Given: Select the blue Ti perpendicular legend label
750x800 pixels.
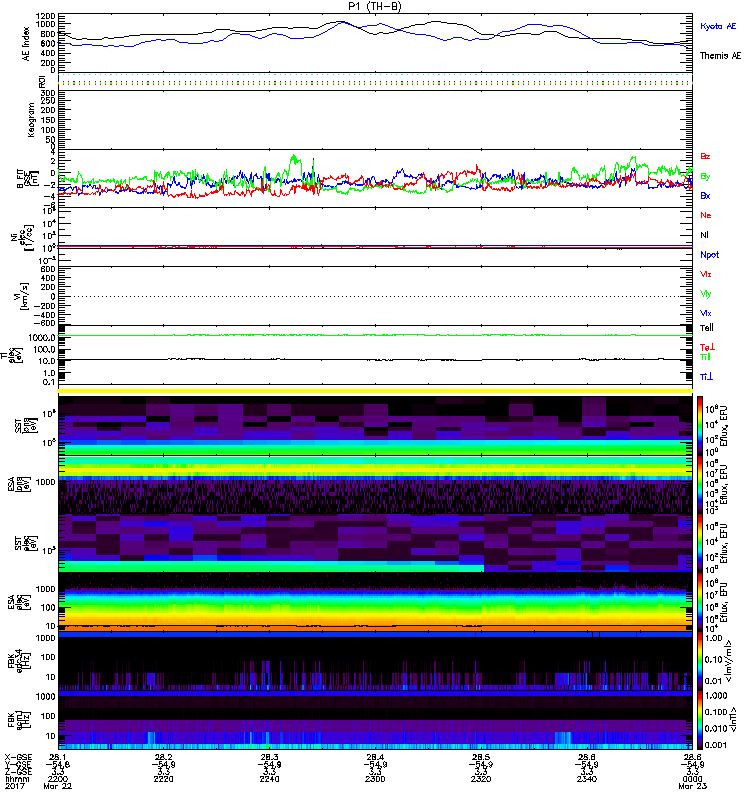Looking at the screenshot, I should point(706,377).
